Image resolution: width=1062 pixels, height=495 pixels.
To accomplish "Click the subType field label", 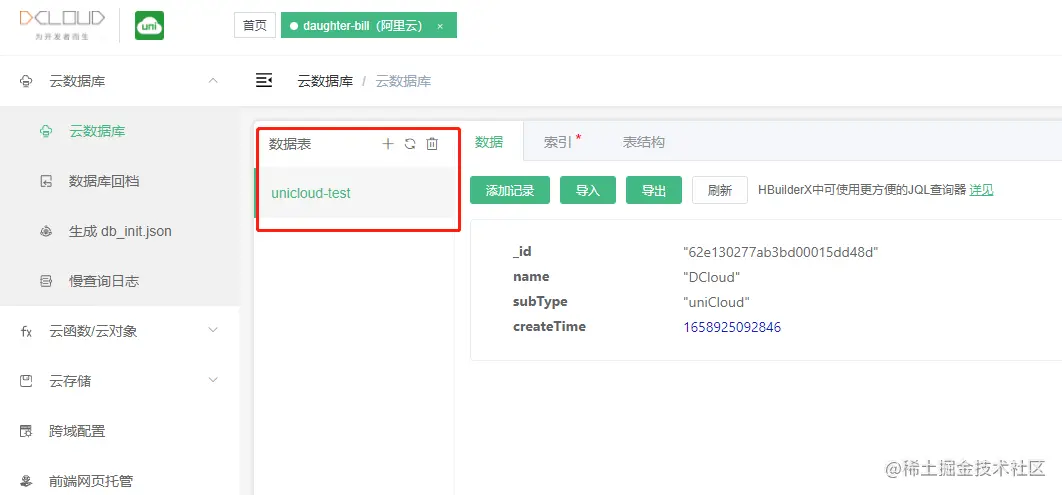I will (540, 301).
